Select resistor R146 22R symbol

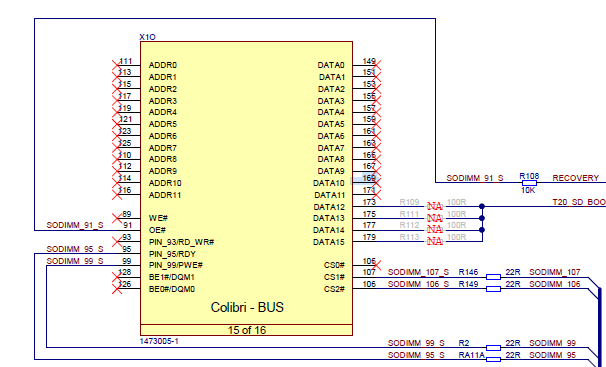point(493,277)
